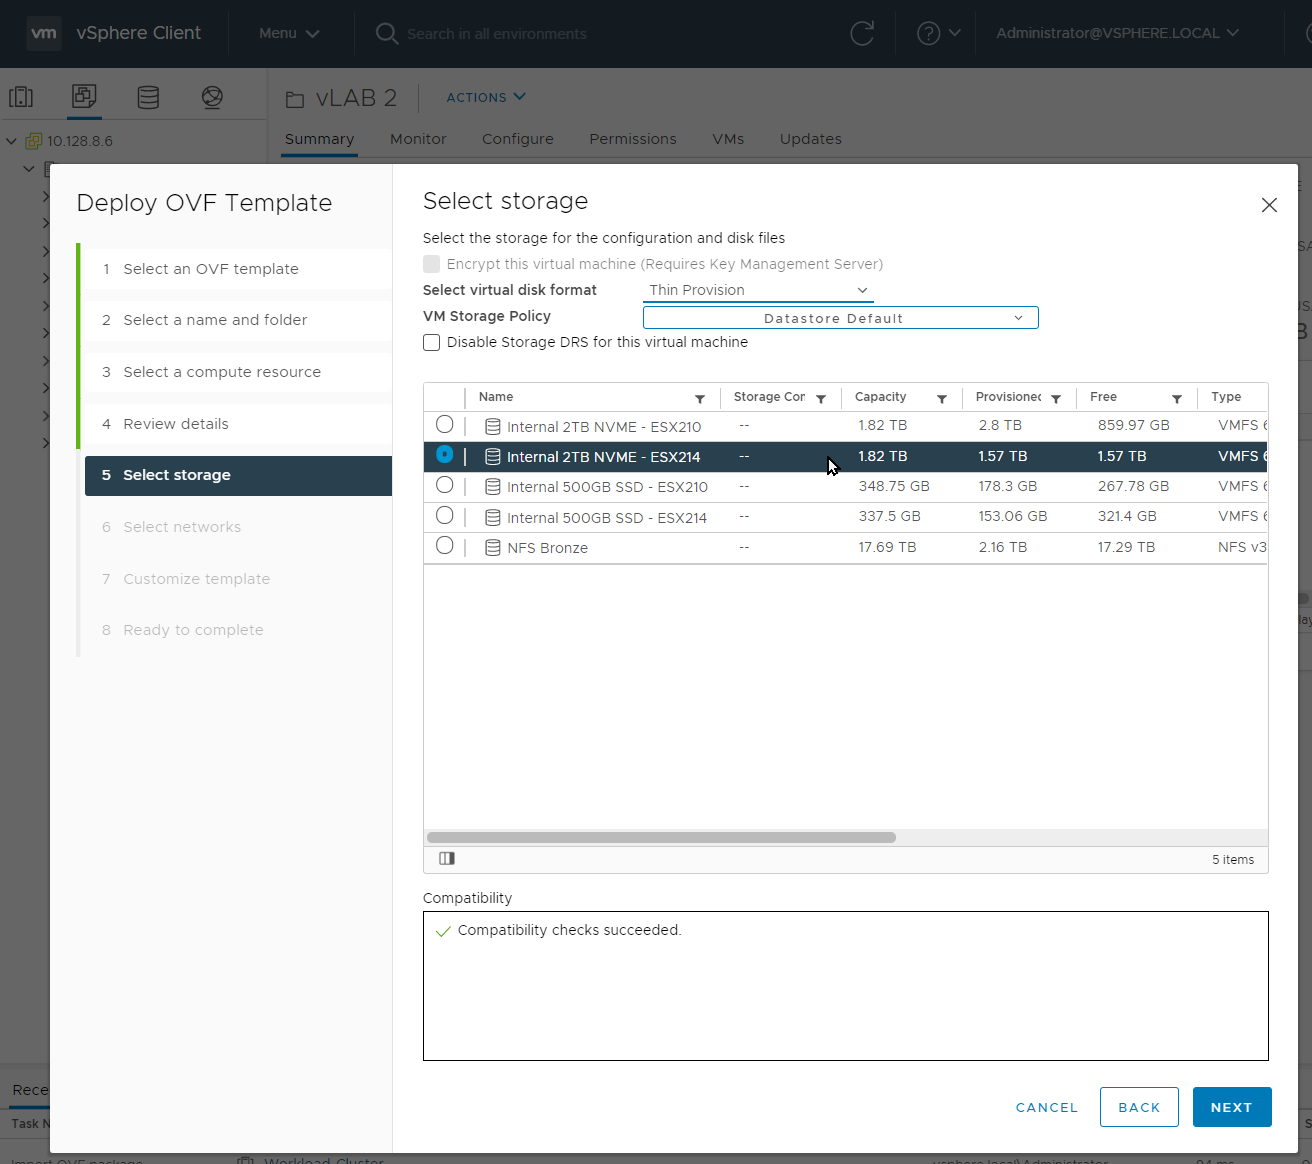Select Internal 500GB SSD - ESX214 radio
The height and width of the screenshot is (1164, 1312).
pyautogui.click(x=445, y=516)
